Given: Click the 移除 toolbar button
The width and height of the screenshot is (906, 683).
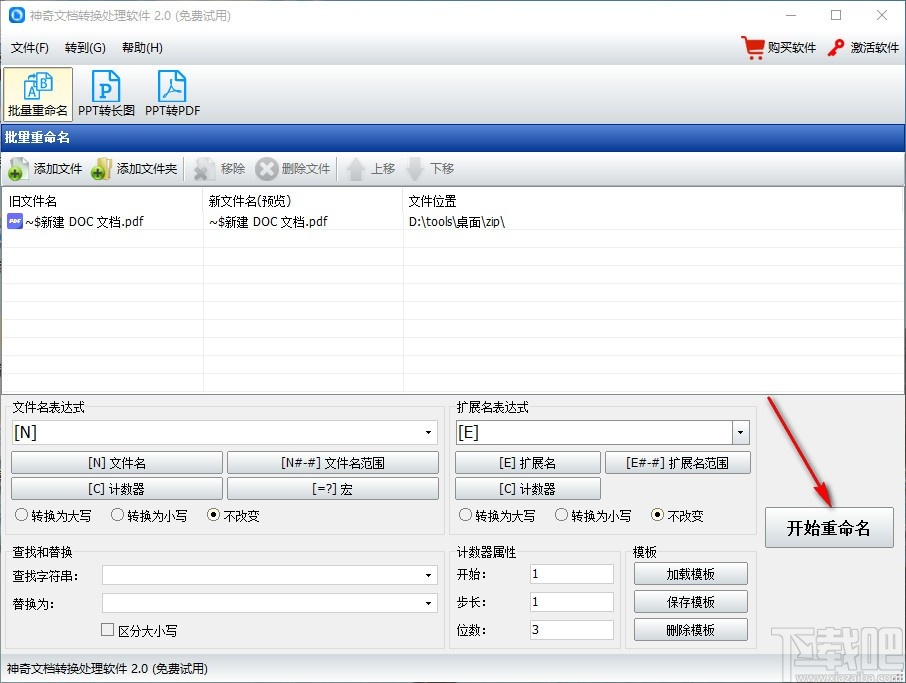Looking at the screenshot, I should 220,169.
